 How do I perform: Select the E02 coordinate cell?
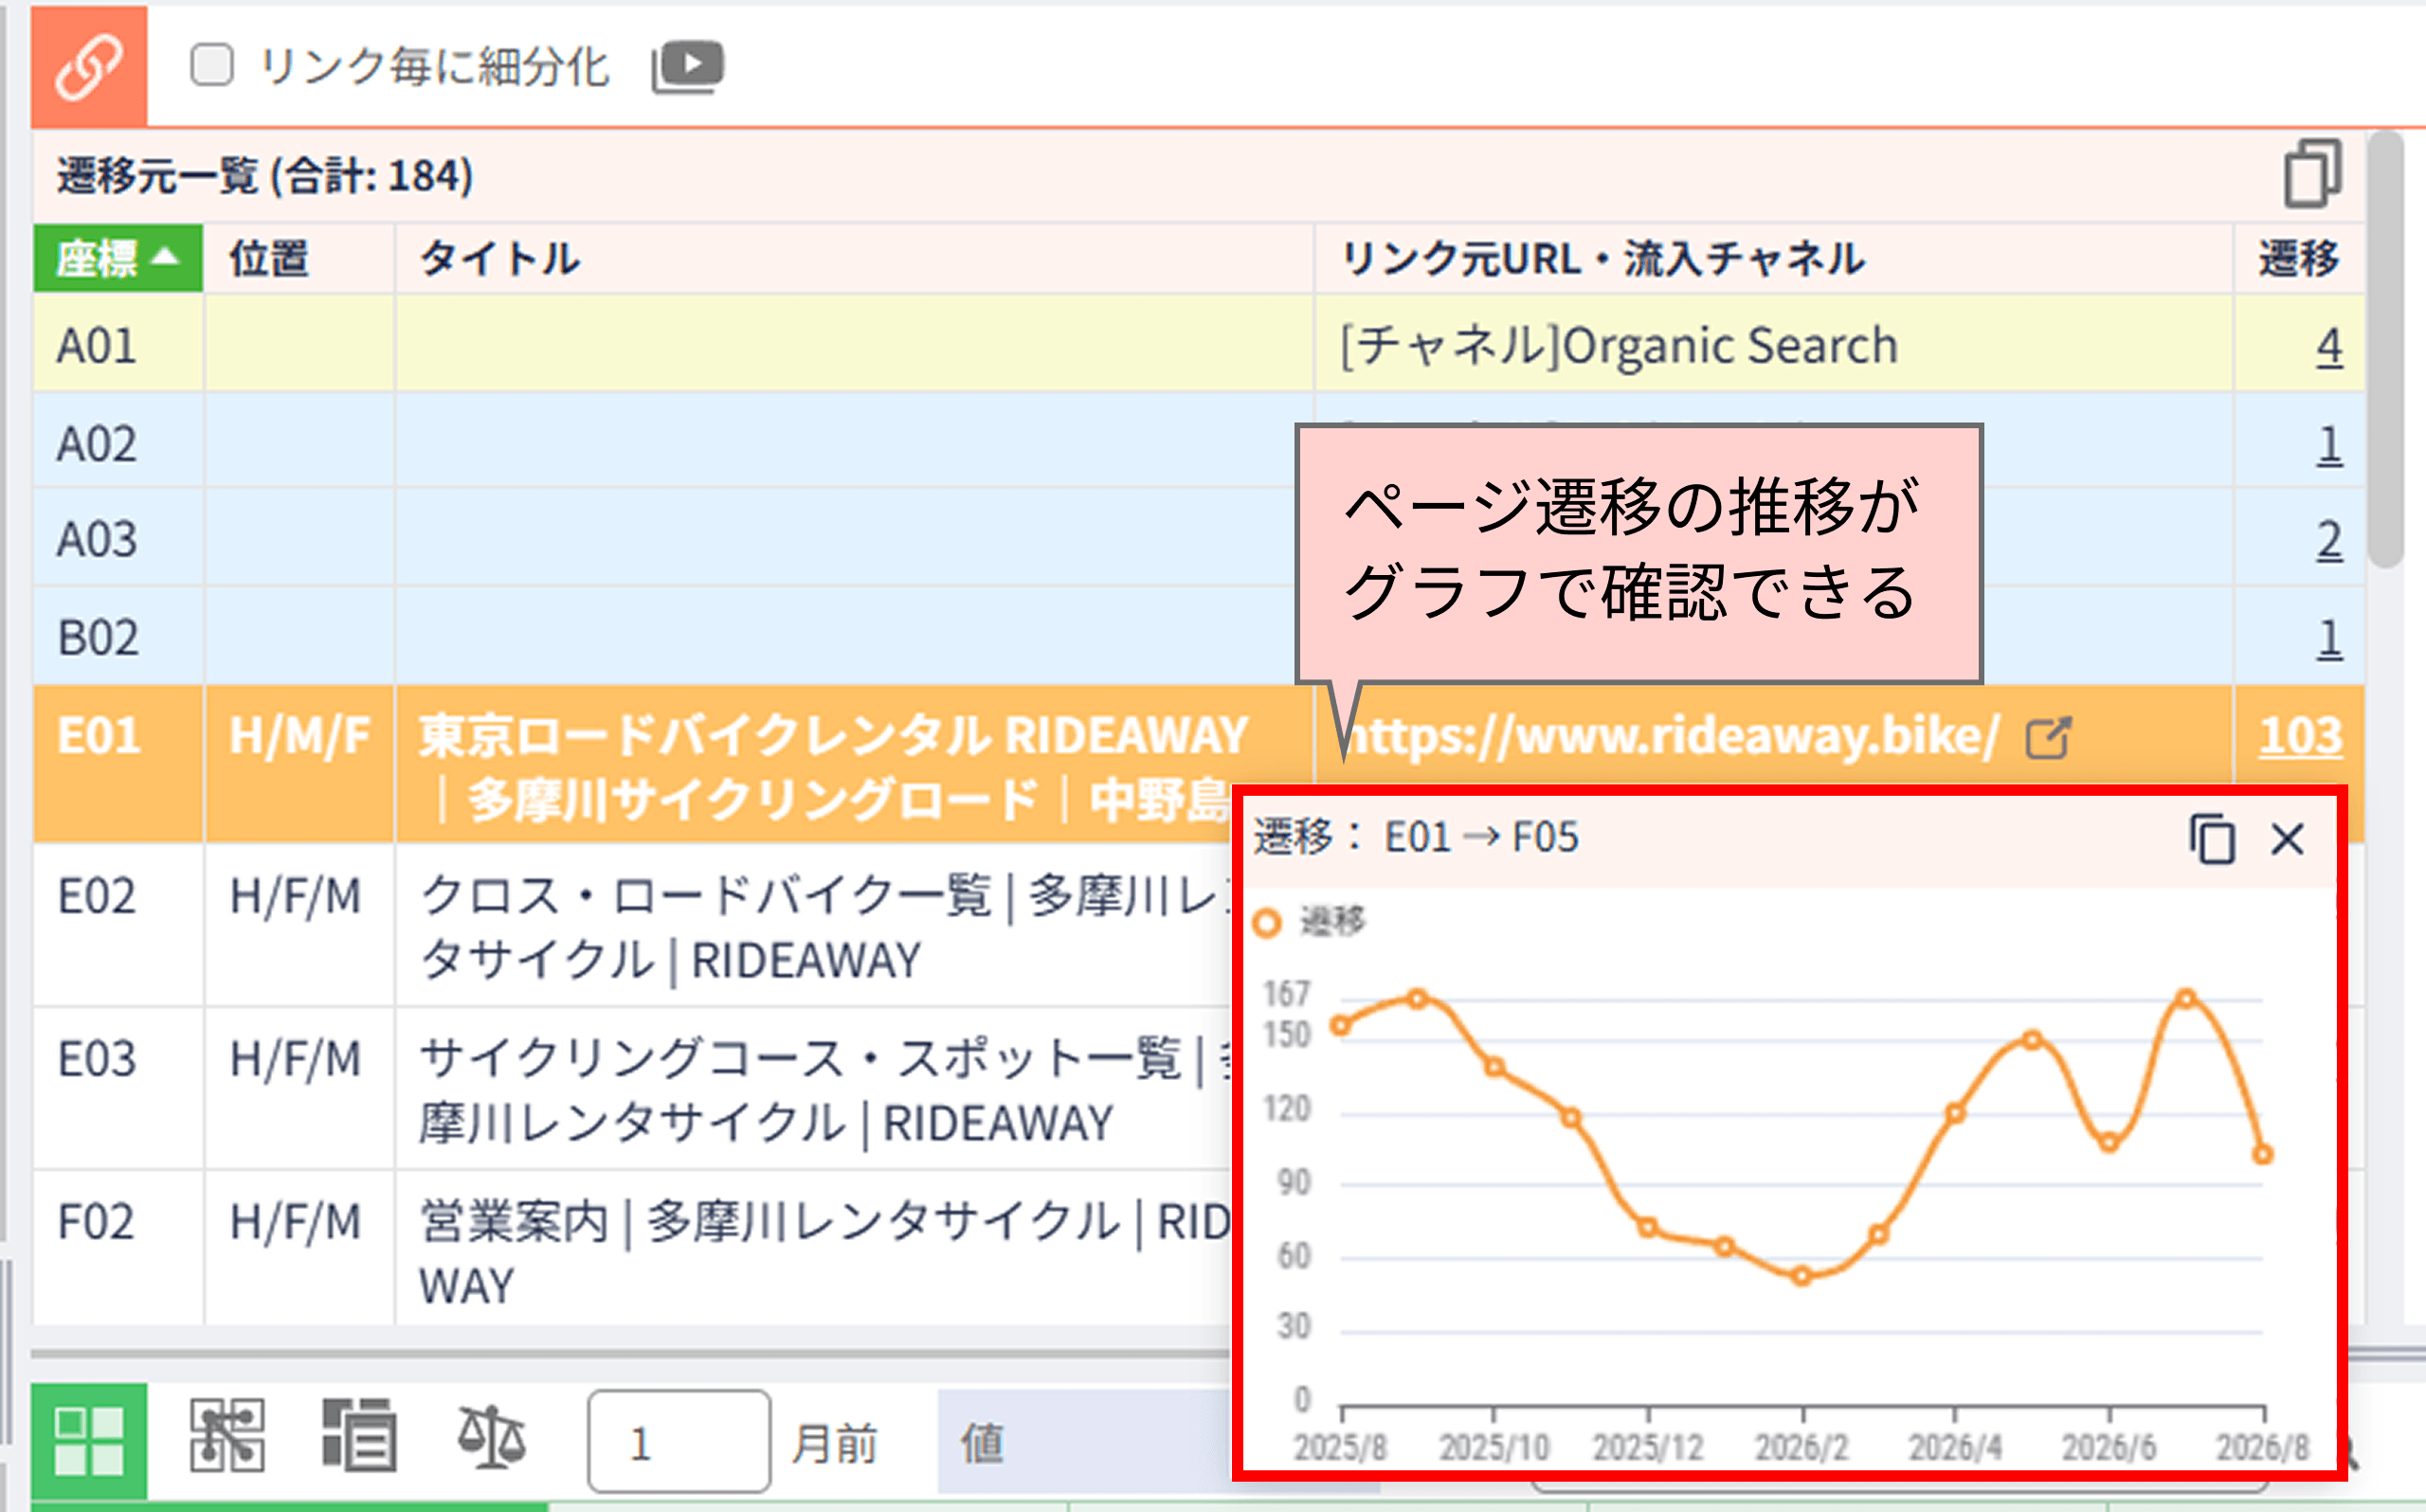pos(118,925)
